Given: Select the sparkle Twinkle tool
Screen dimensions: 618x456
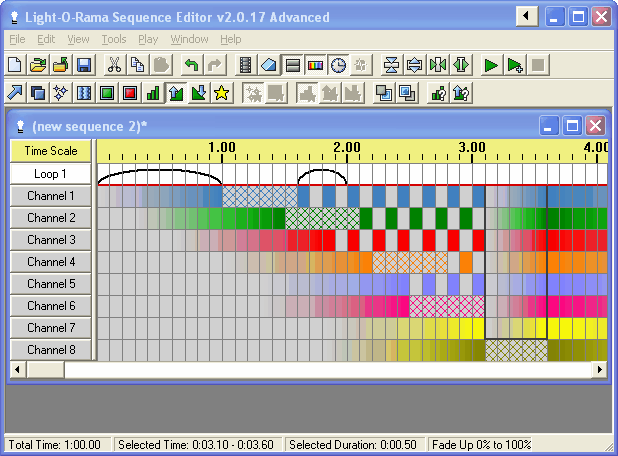Looking at the screenshot, I should pos(60,93).
